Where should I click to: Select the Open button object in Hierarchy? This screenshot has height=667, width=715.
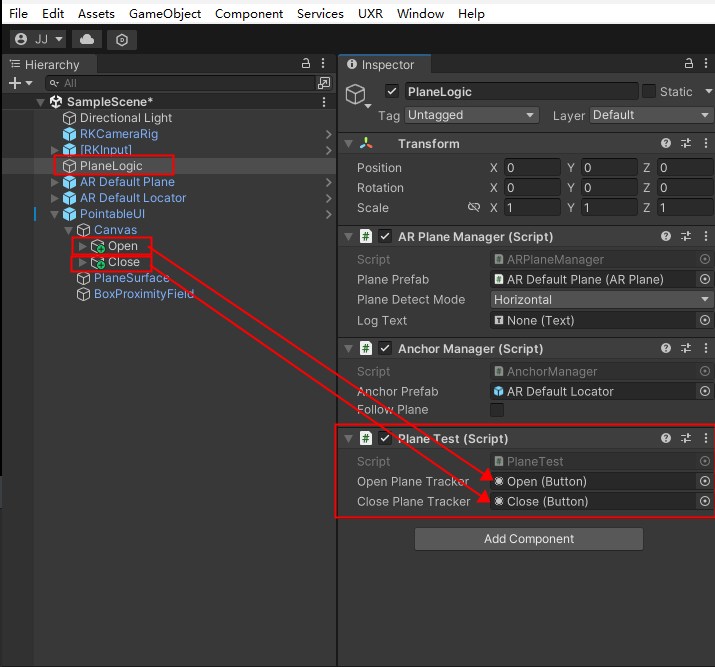(x=114, y=246)
